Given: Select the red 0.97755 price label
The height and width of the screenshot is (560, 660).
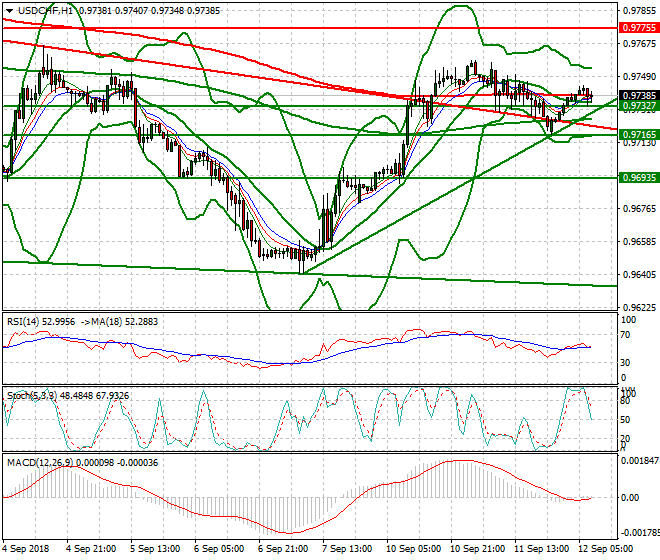Looking at the screenshot, I should (639, 28).
